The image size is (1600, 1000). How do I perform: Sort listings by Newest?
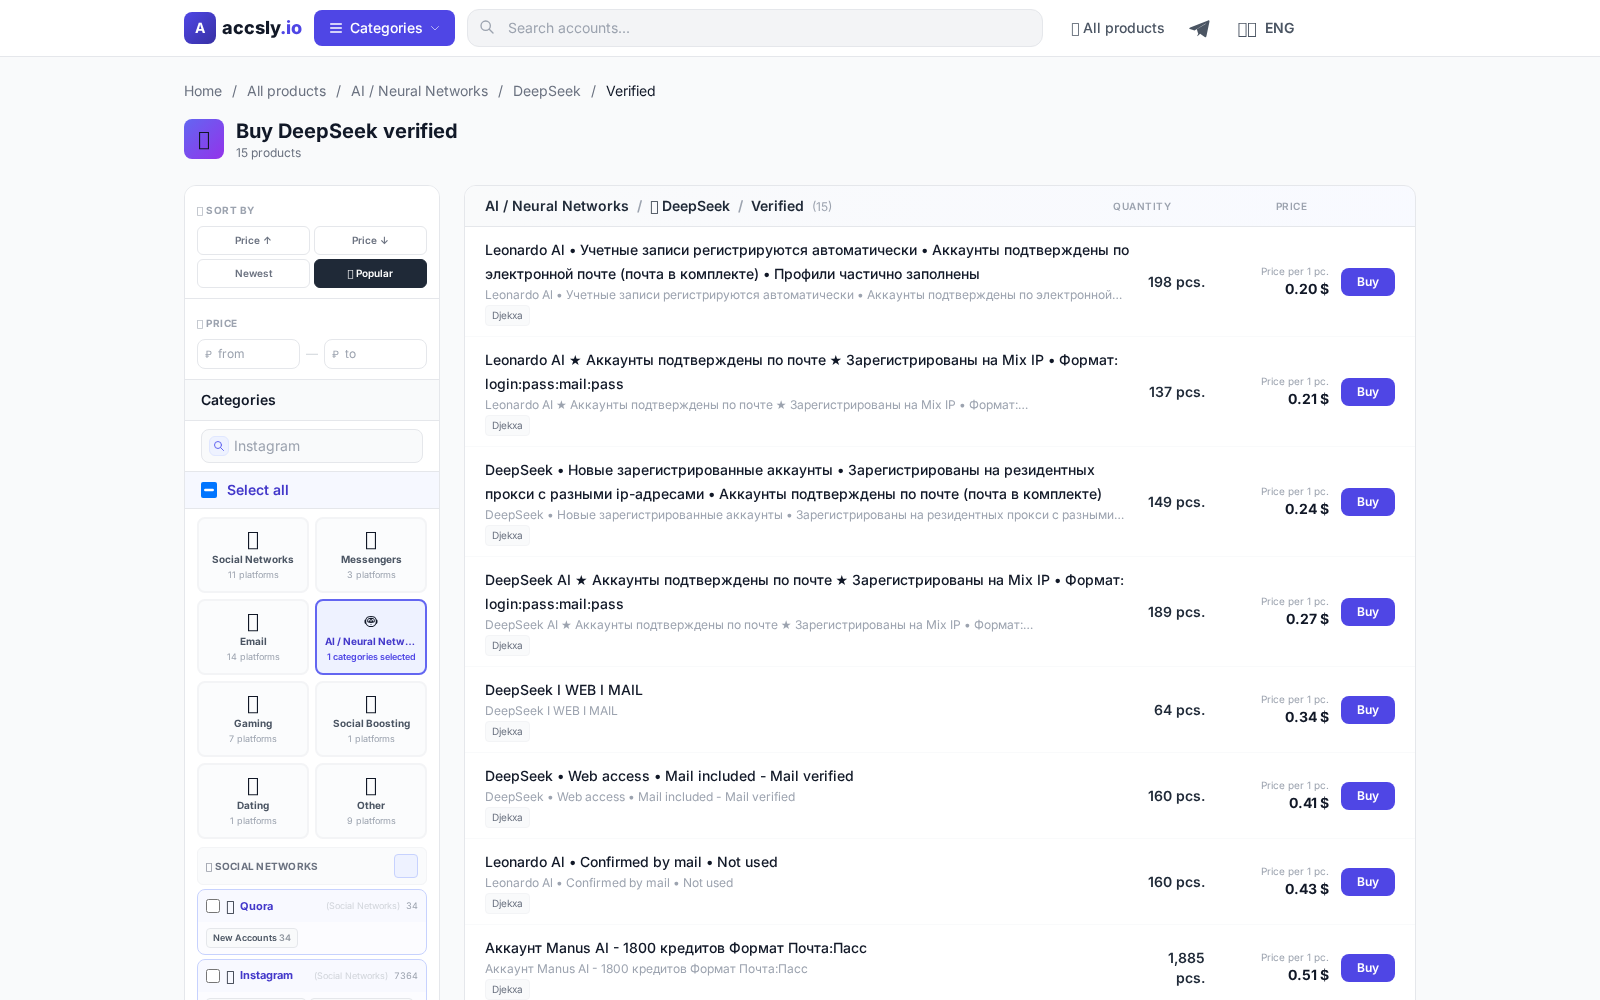click(x=252, y=273)
